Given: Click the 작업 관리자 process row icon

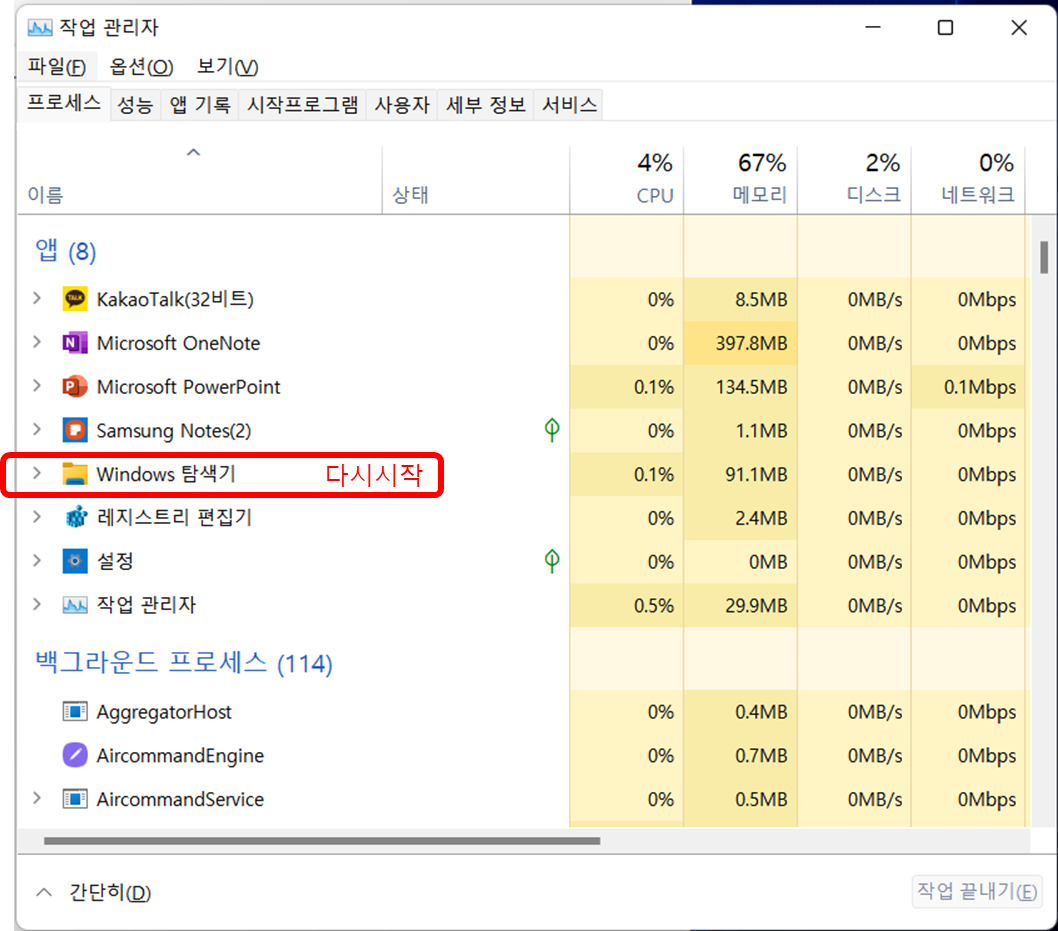Looking at the screenshot, I should click(x=75, y=605).
